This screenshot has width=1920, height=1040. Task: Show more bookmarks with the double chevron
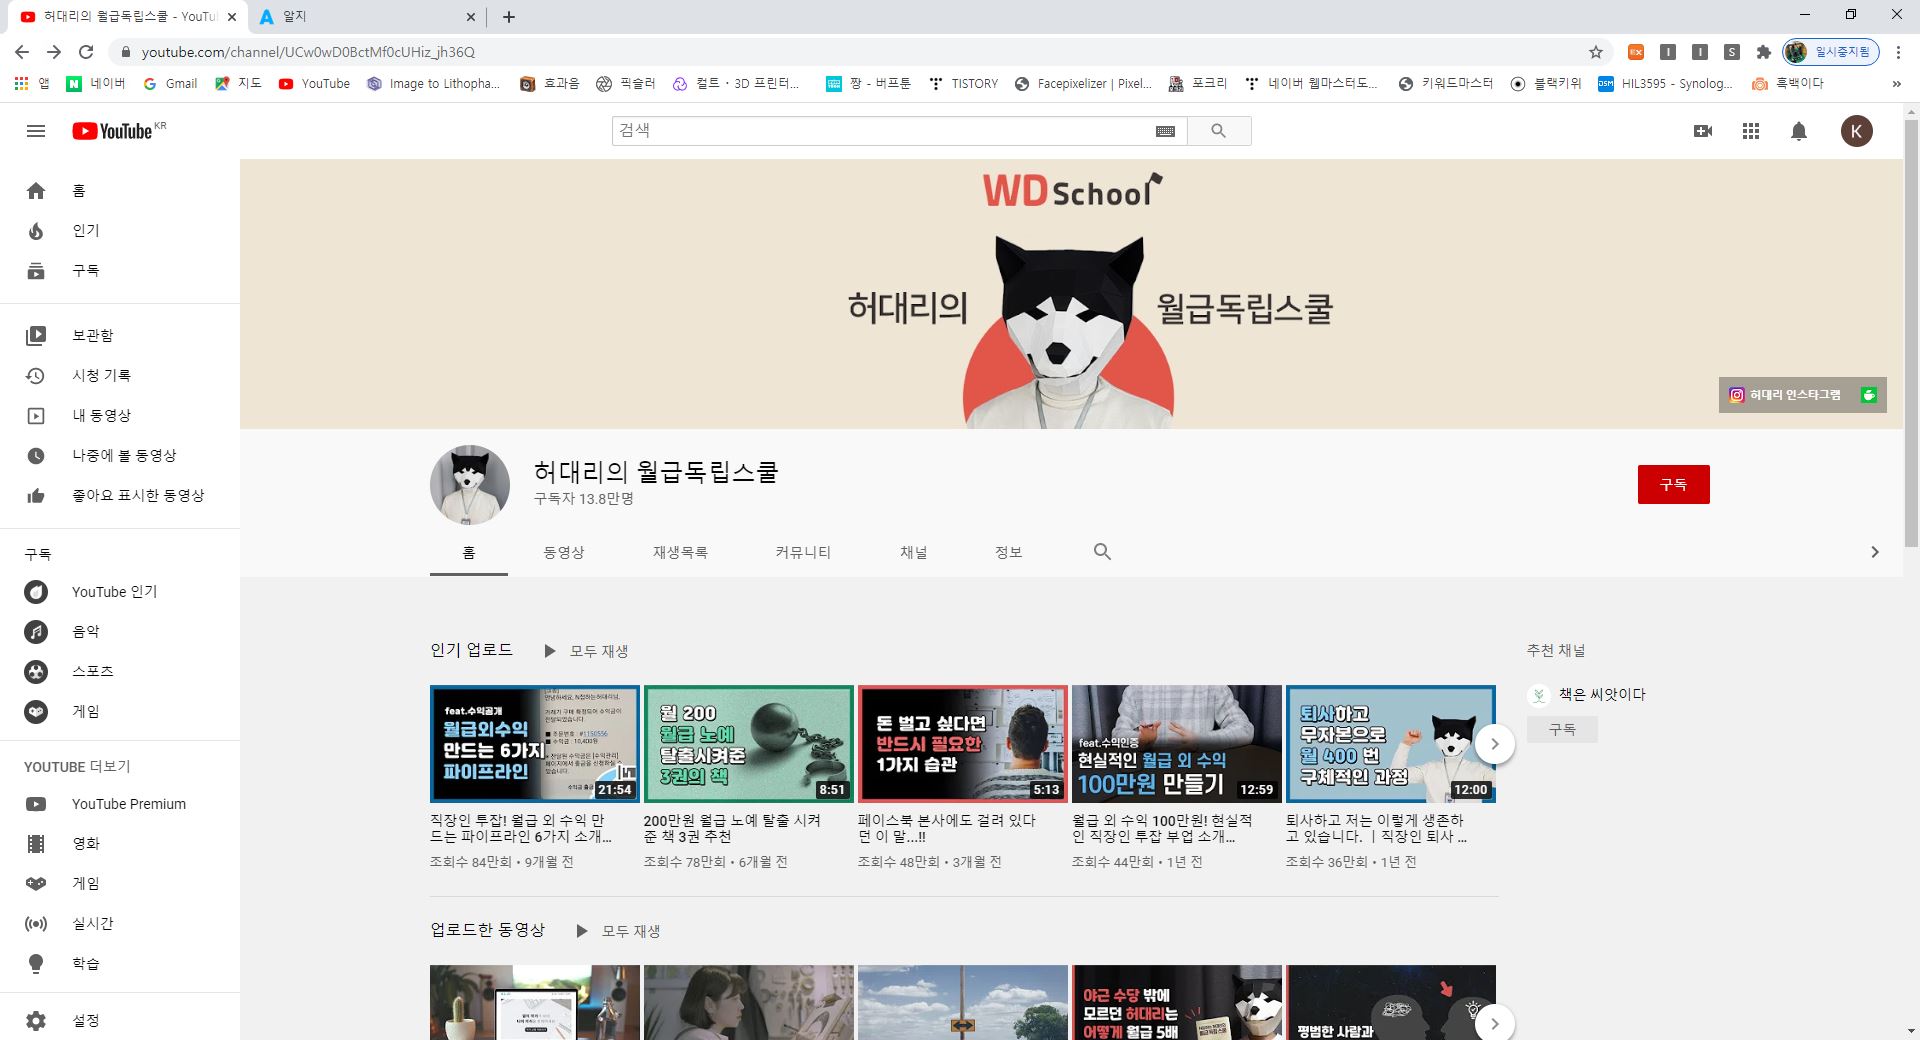tap(1896, 84)
